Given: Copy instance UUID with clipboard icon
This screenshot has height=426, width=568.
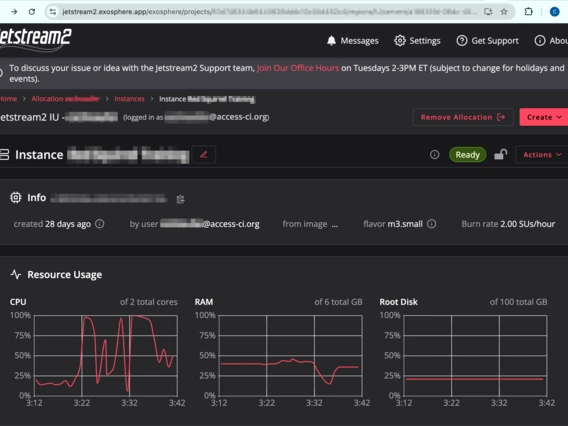Looking at the screenshot, I should pos(180,199).
